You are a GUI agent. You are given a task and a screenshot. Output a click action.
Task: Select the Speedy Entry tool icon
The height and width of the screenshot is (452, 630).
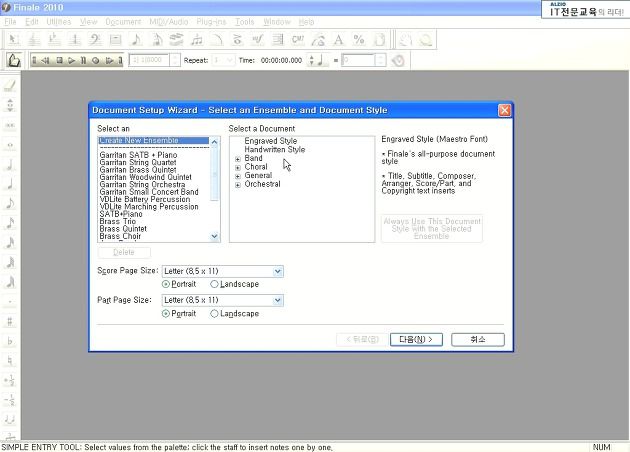157,40
